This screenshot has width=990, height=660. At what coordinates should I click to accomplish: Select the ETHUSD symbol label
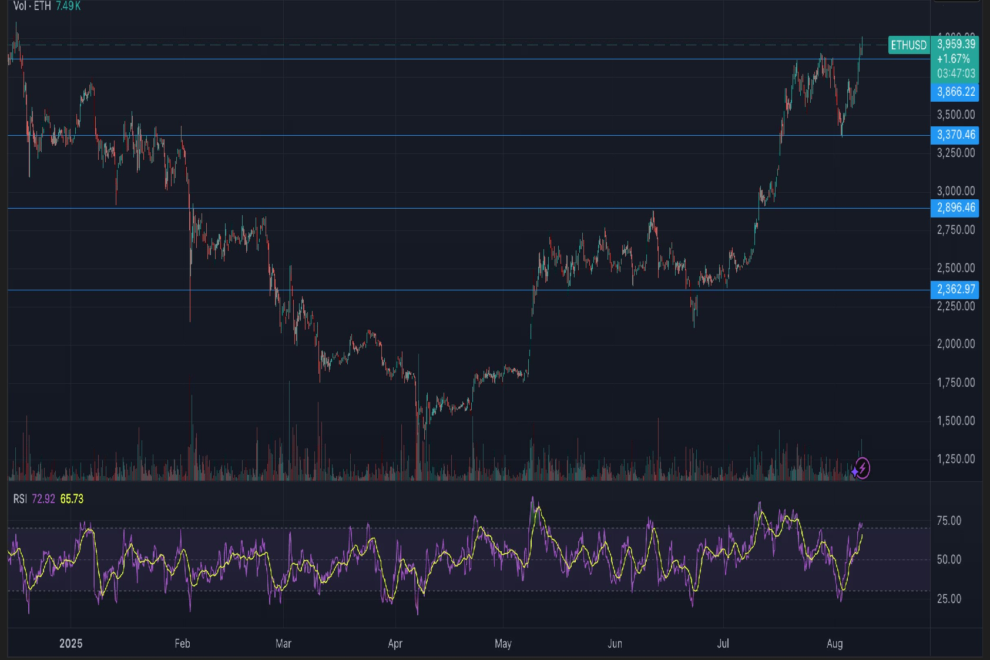[908, 45]
